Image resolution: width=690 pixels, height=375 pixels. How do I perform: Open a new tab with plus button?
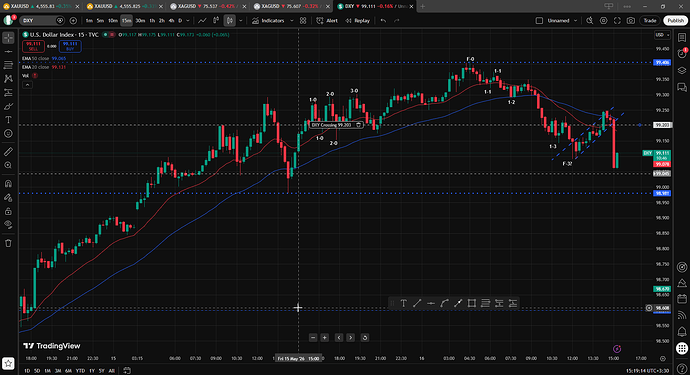click(422, 6)
